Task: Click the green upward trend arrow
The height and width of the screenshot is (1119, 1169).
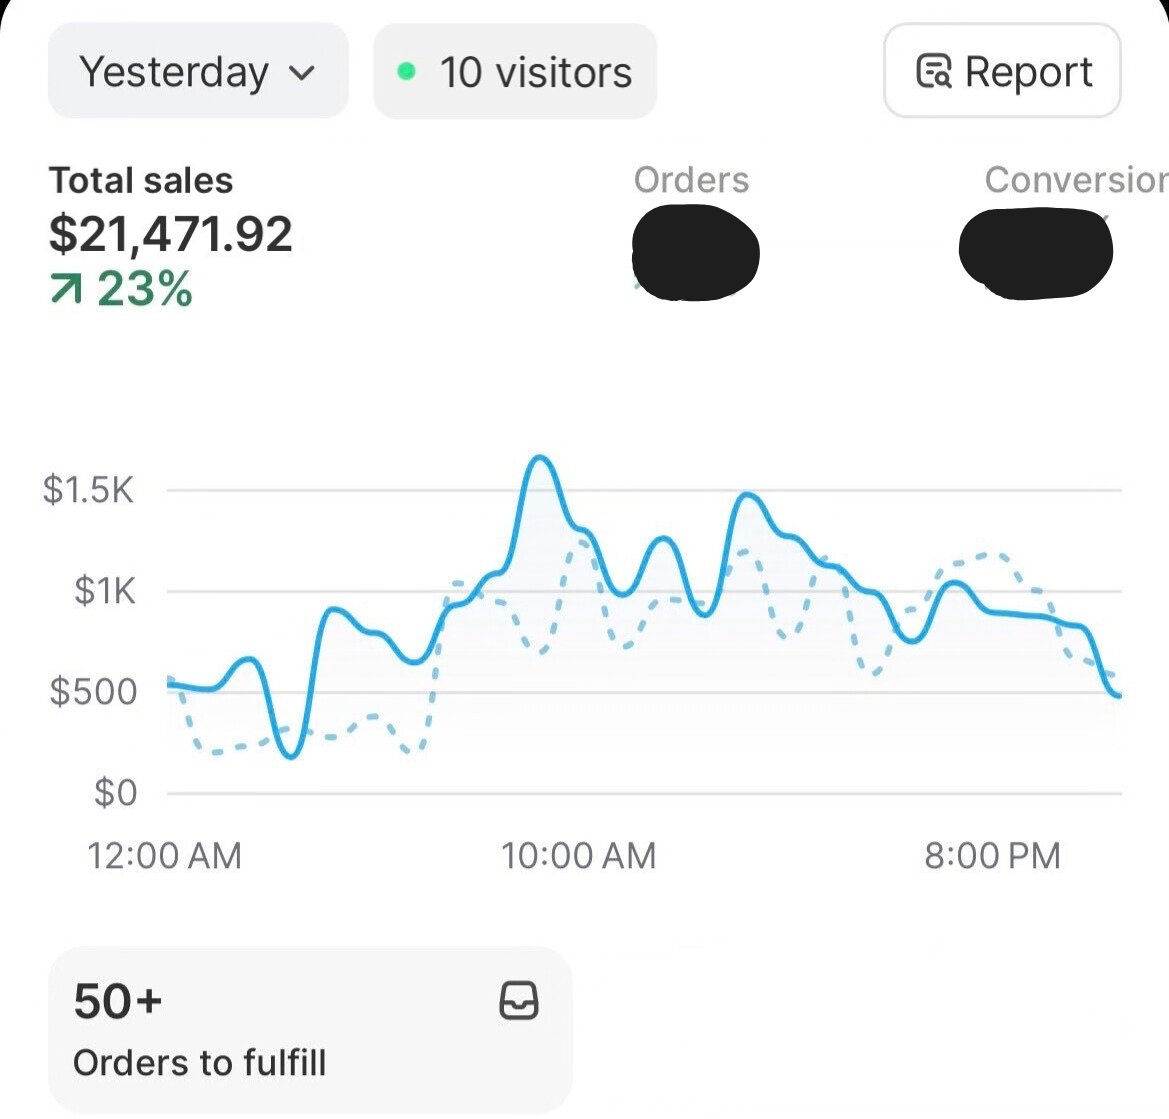Action: (66, 289)
